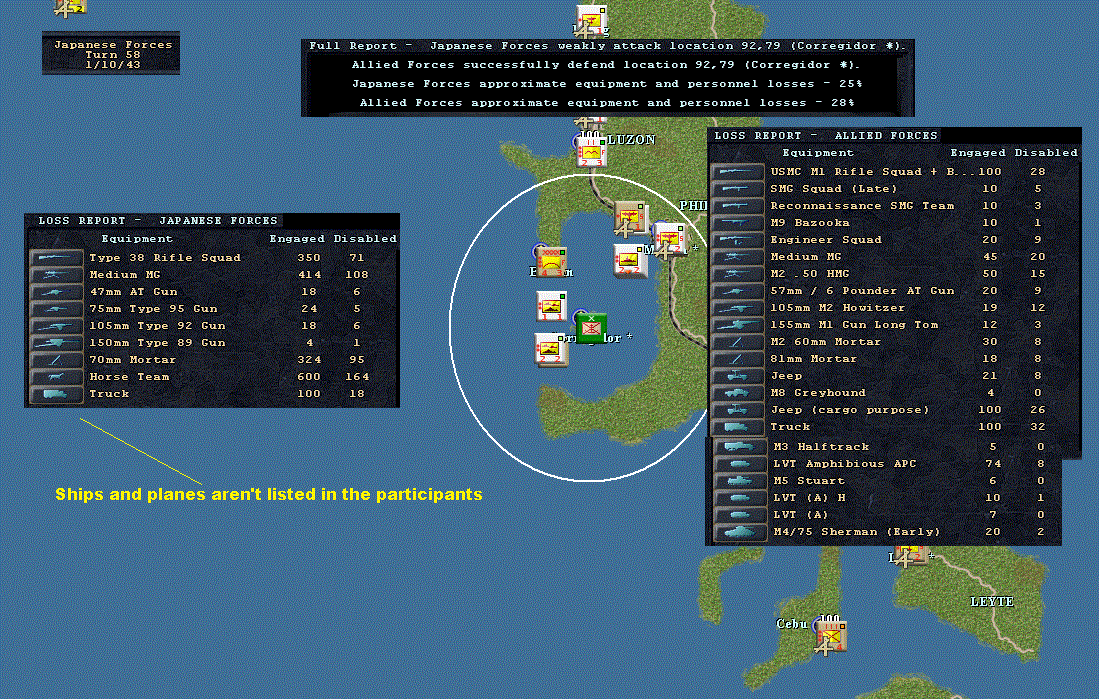Click the LVT Amphibious APC icon

740,463
